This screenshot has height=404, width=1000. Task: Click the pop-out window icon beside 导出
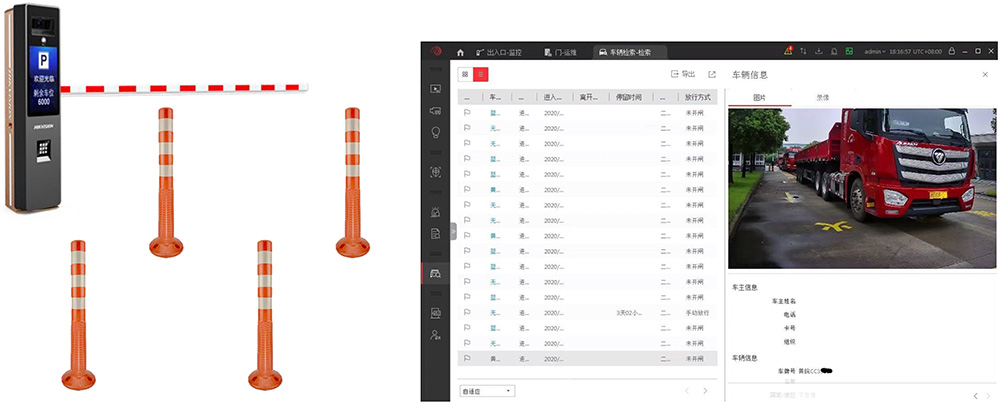click(x=712, y=74)
